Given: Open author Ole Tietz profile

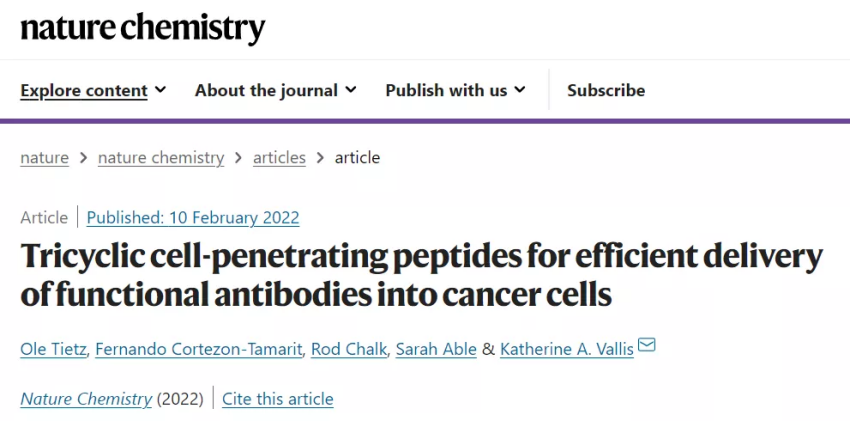Looking at the screenshot, I should point(53,349).
